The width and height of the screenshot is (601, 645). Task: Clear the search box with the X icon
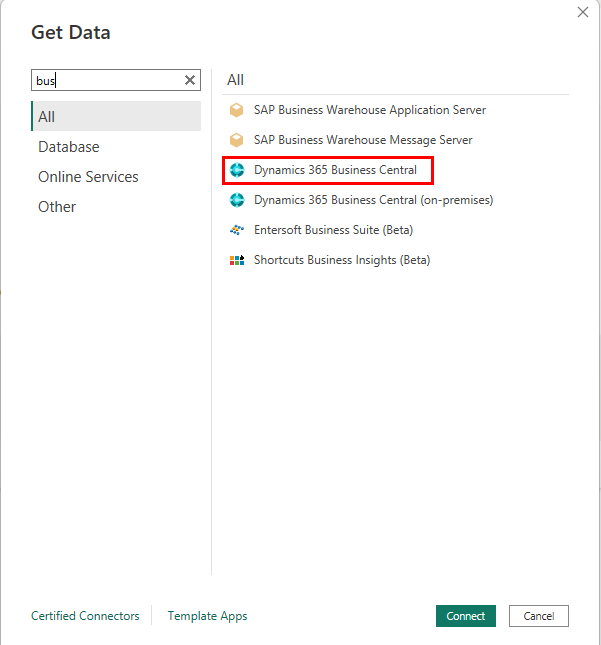pos(190,80)
